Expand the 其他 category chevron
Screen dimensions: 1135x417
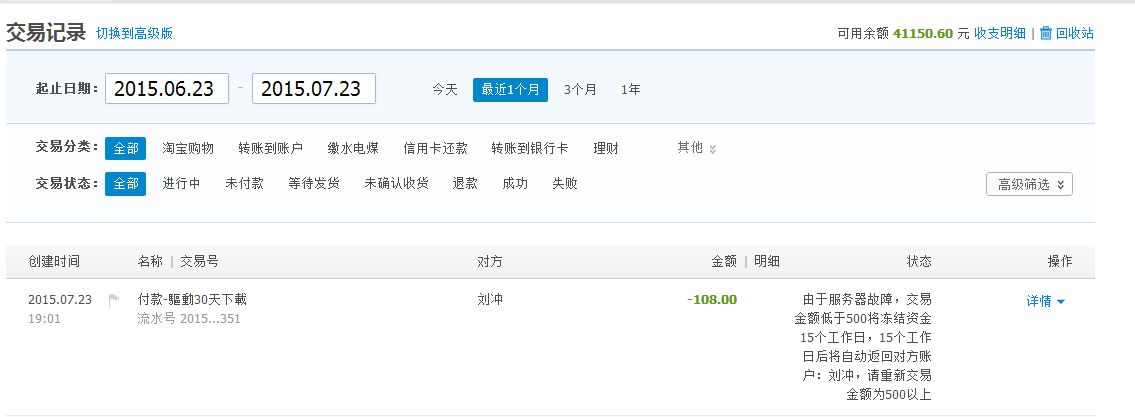pos(712,149)
